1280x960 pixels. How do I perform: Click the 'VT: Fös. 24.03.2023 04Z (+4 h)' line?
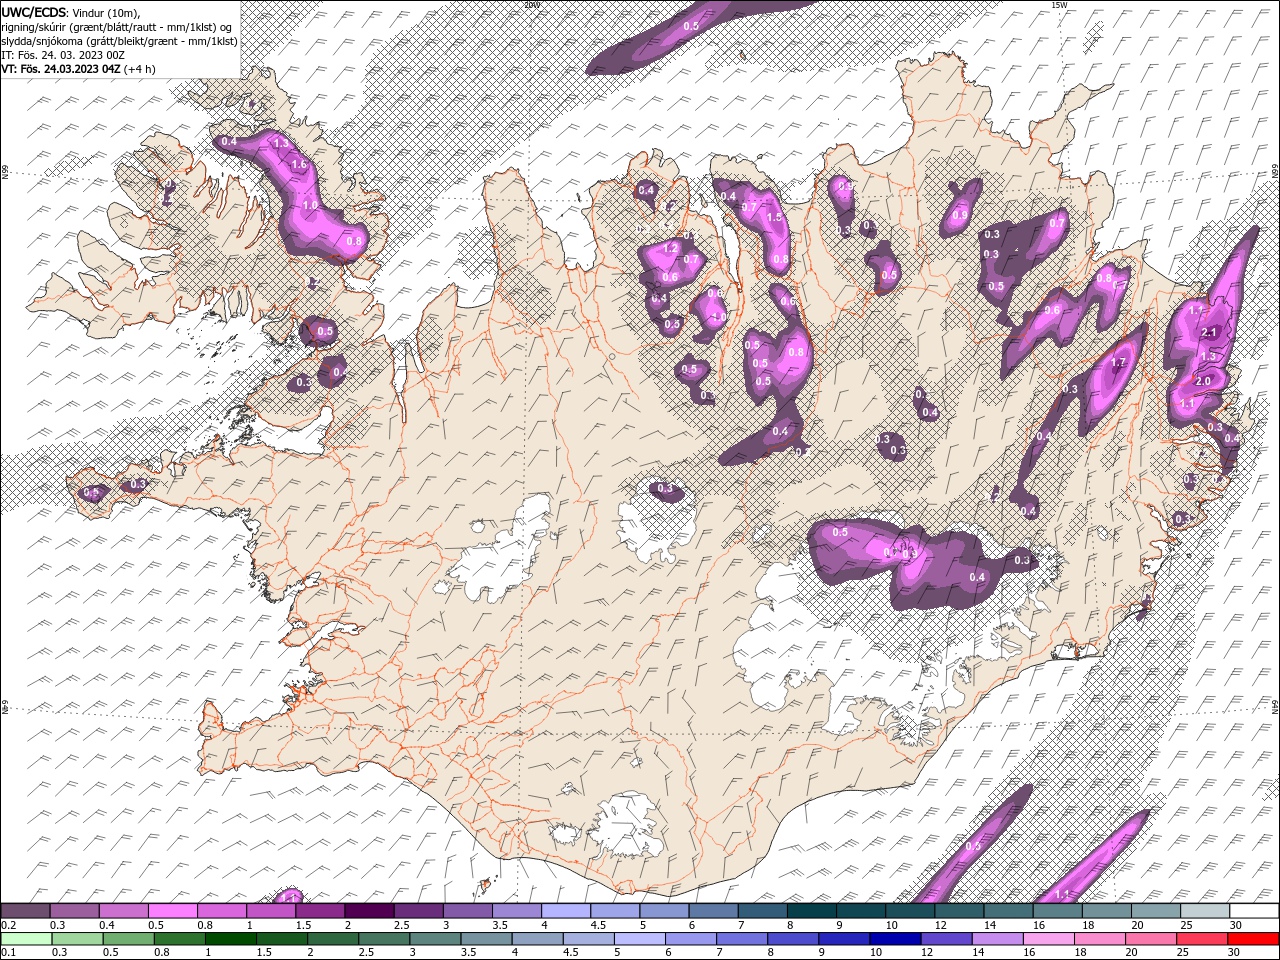point(79,69)
